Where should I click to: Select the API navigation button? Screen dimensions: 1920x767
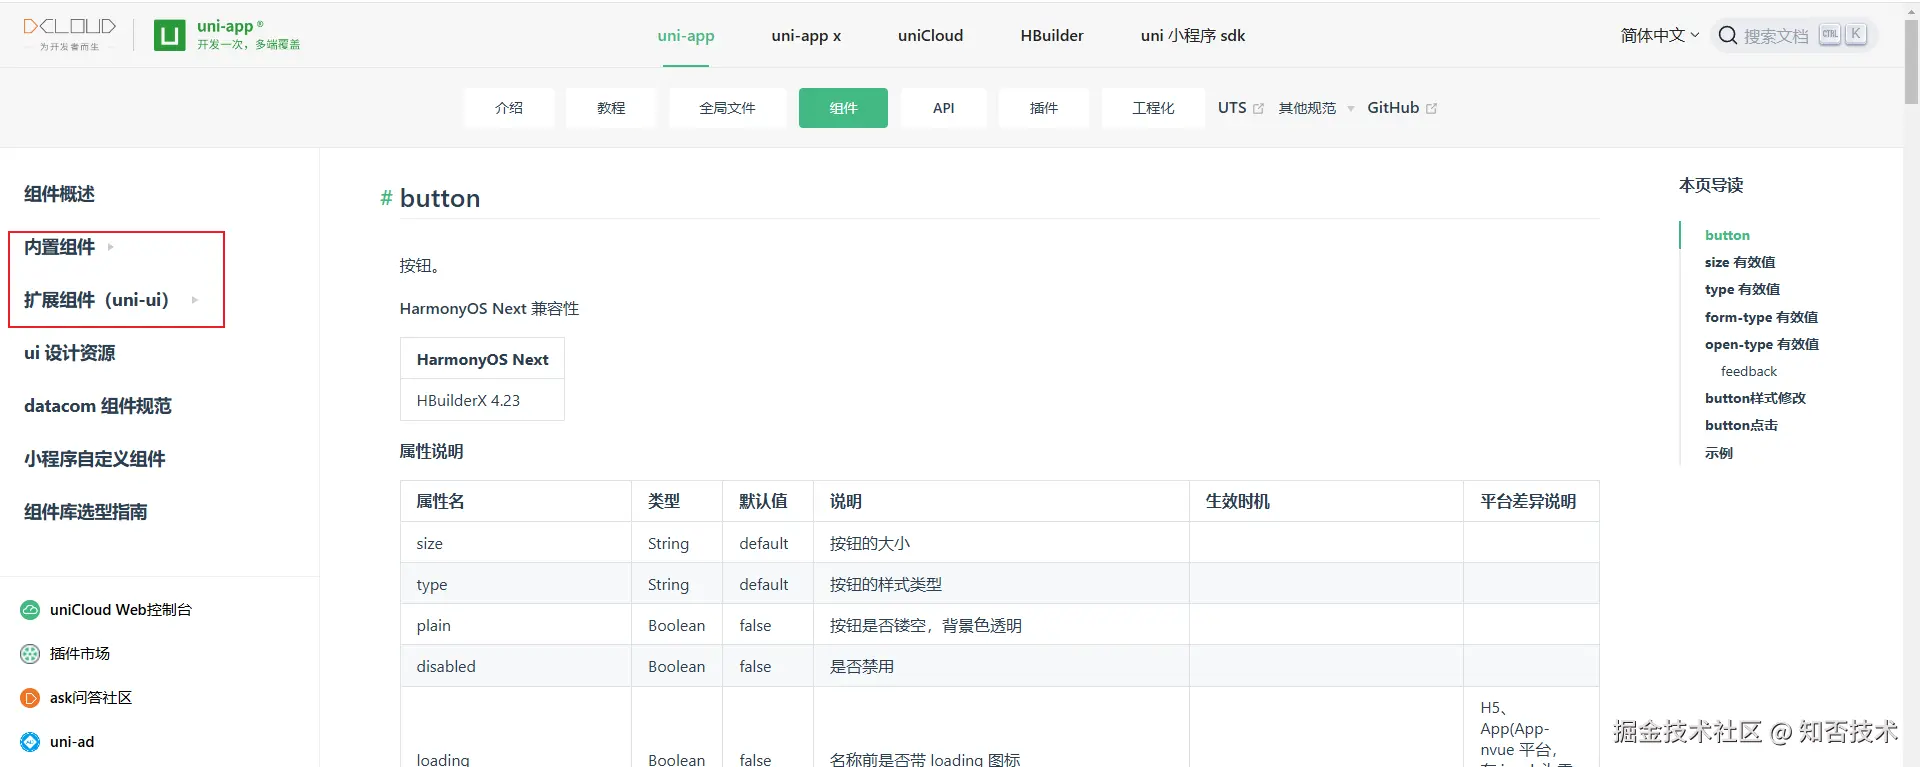point(943,108)
